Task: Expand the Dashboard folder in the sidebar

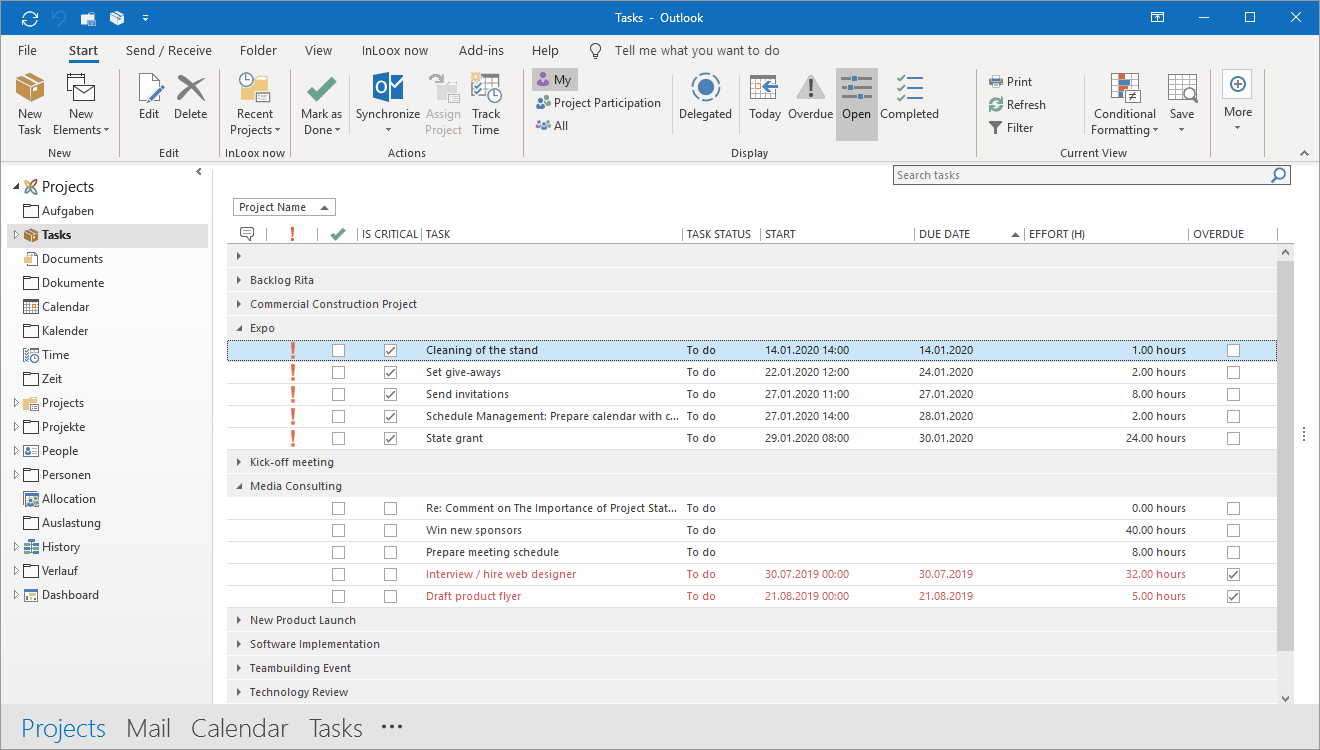Action: 16,595
